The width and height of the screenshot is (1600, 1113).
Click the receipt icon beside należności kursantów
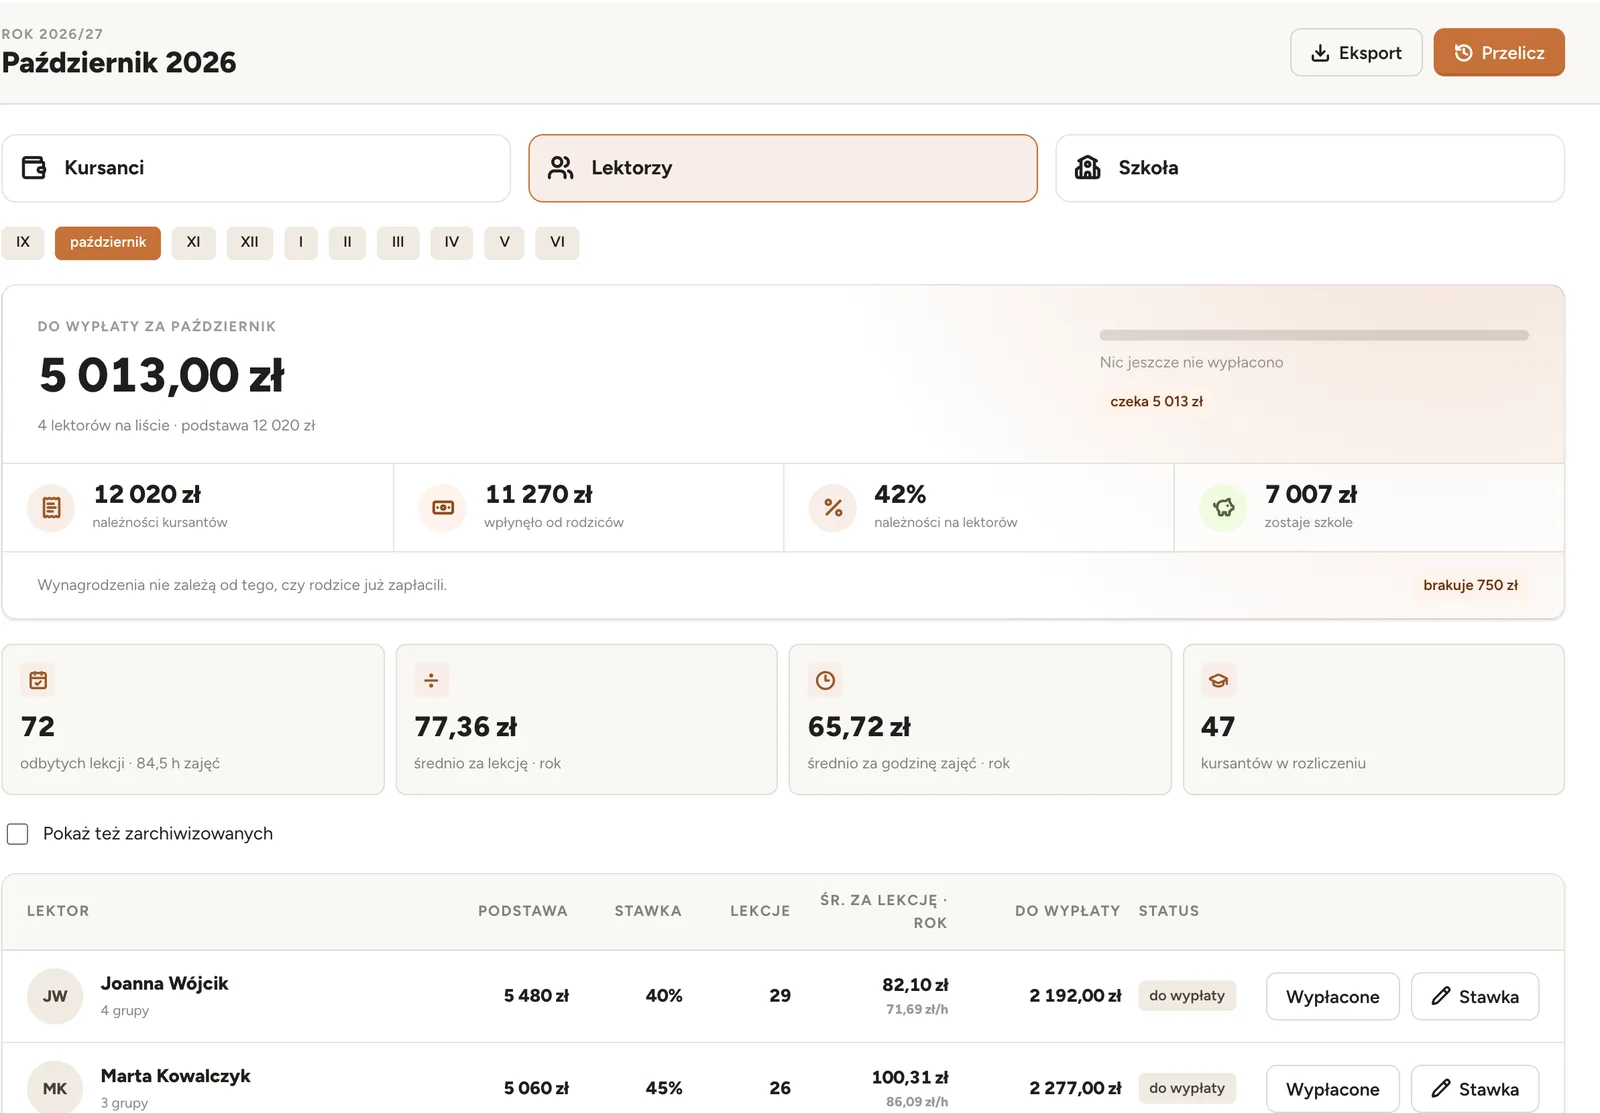pos(51,508)
